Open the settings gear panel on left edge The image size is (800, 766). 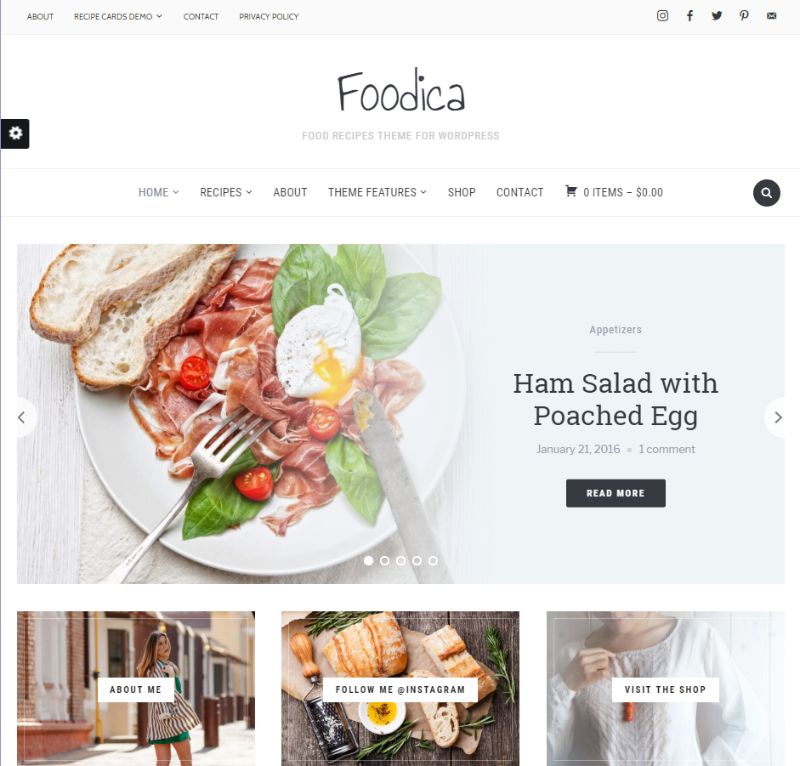pos(15,134)
